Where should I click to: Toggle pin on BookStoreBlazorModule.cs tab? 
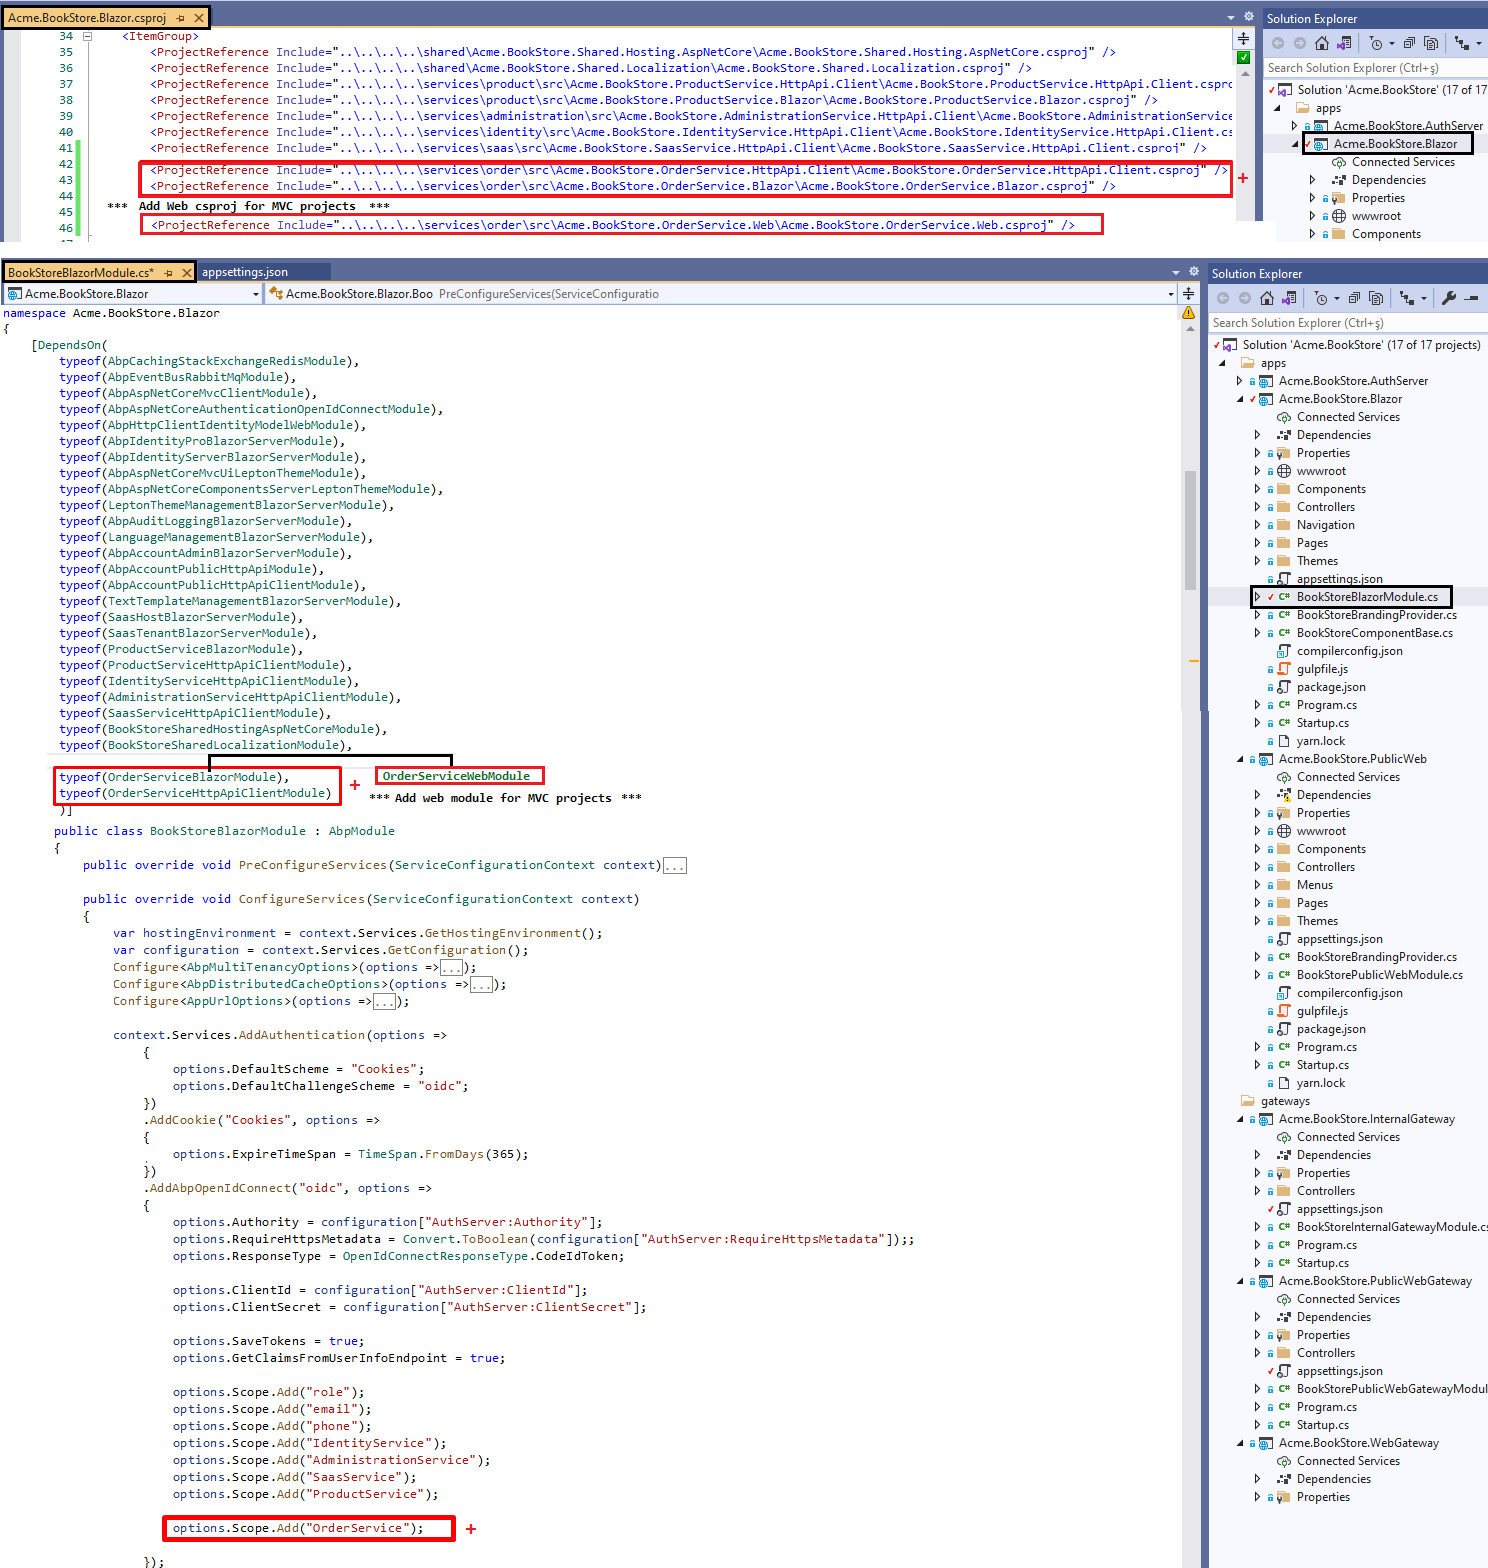168,272
